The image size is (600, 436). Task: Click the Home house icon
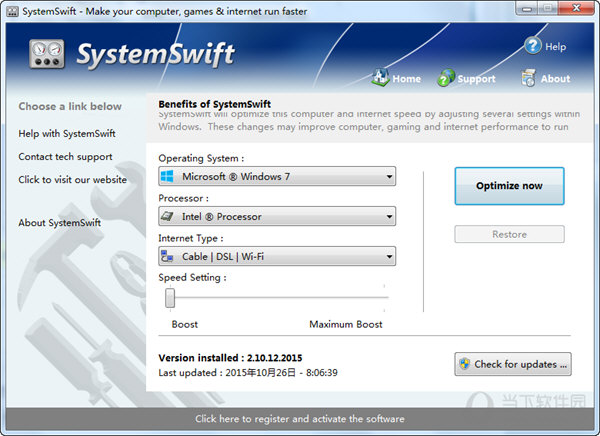pyautogui.click(x=380, y=78)
